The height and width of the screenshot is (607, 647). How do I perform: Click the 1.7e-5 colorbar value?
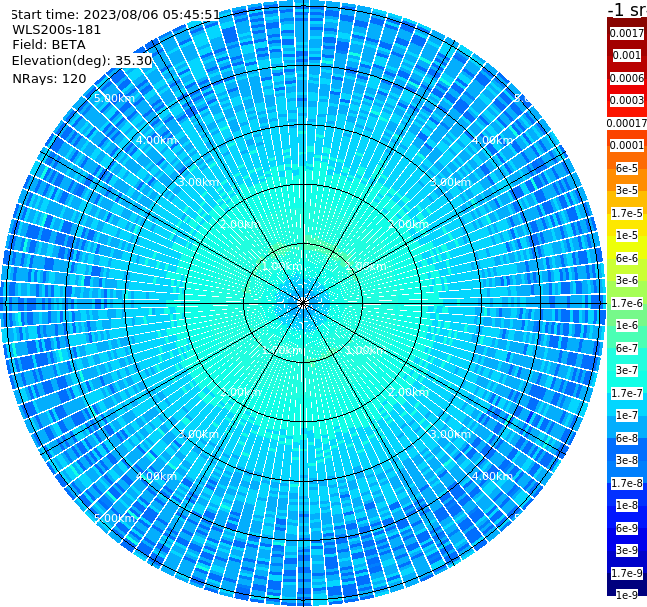click(627, 213)
